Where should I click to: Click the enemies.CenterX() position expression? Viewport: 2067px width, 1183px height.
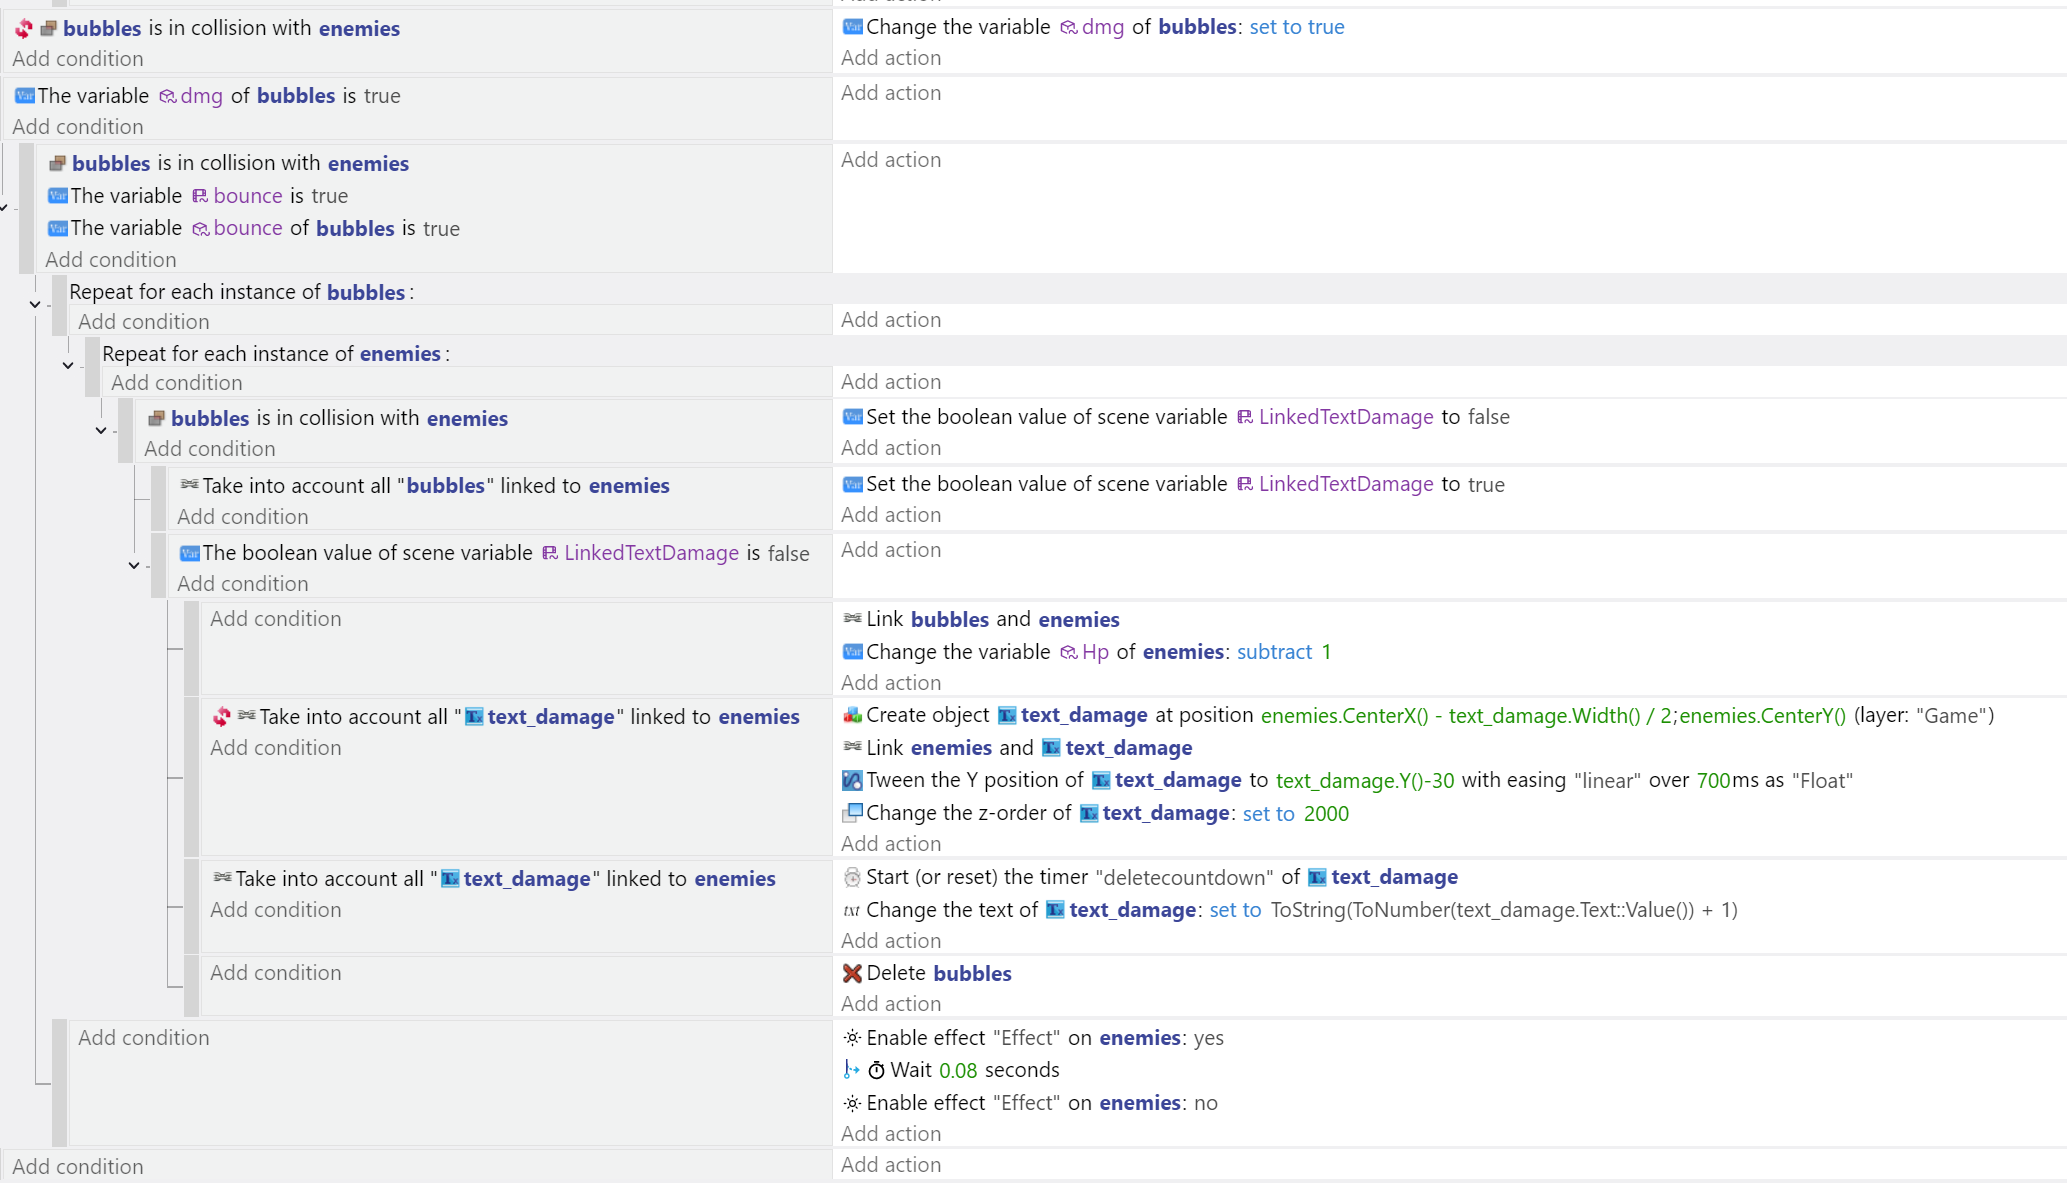1466,715
